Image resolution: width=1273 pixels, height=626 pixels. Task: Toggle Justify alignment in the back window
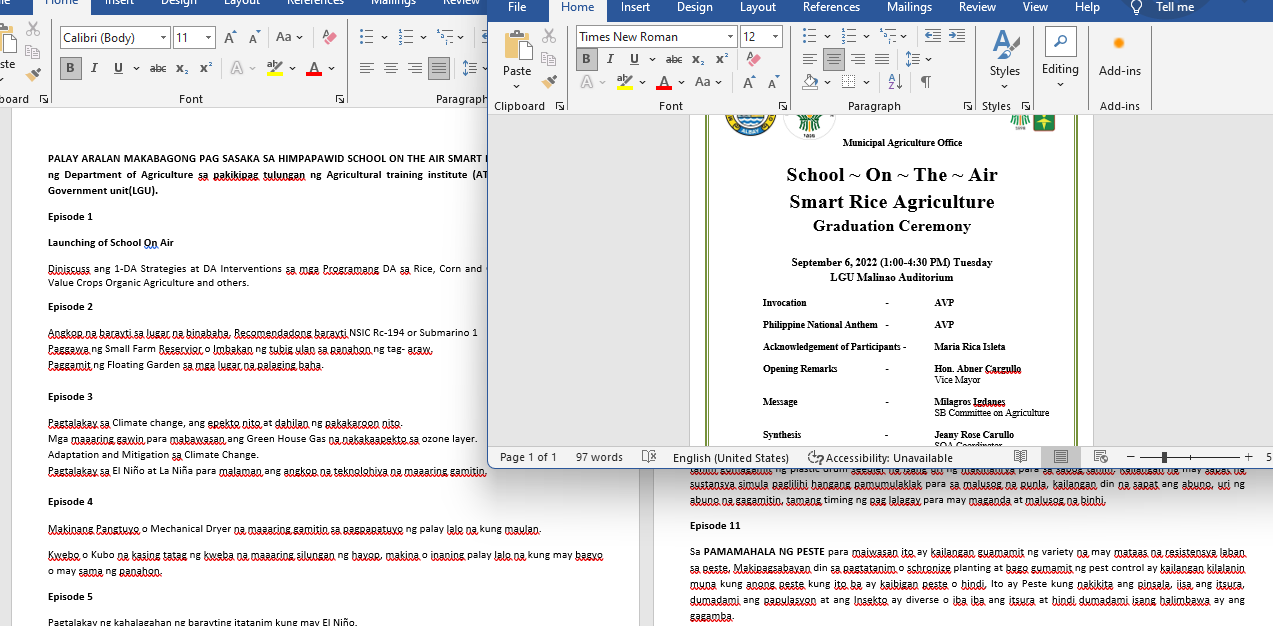[438, 68]
